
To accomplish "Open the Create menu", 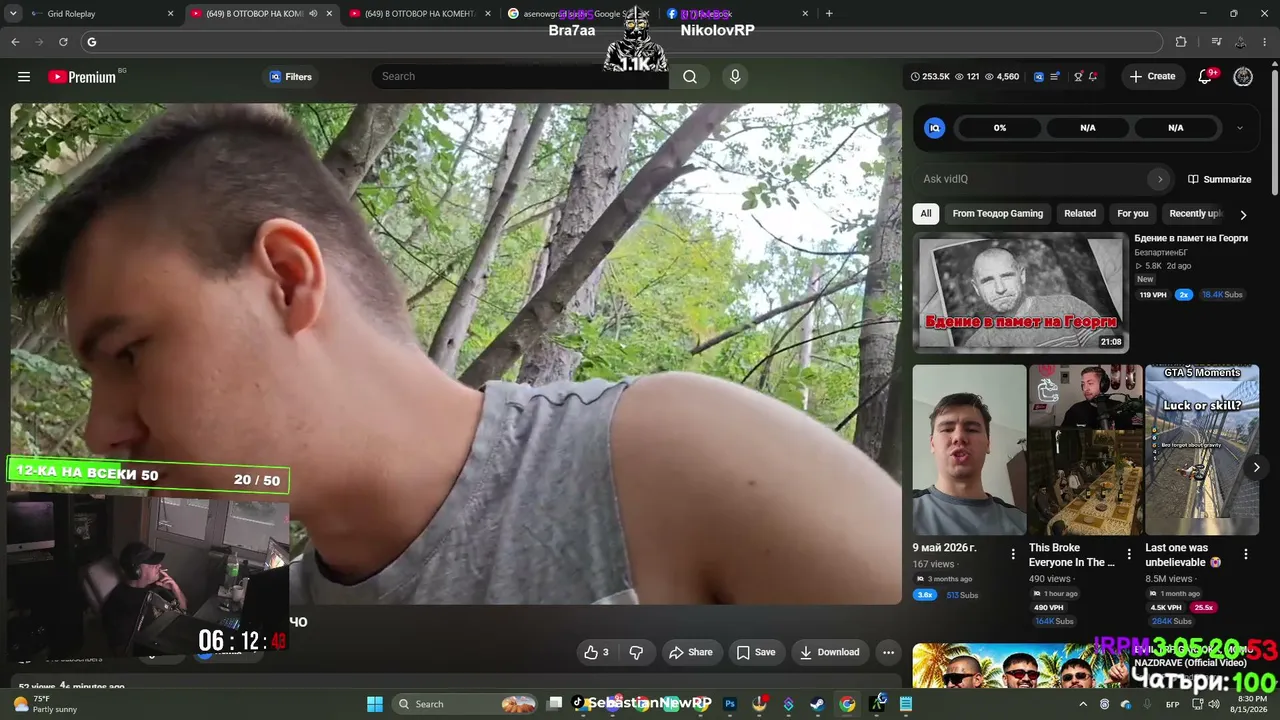I will tap(1152, 76).
